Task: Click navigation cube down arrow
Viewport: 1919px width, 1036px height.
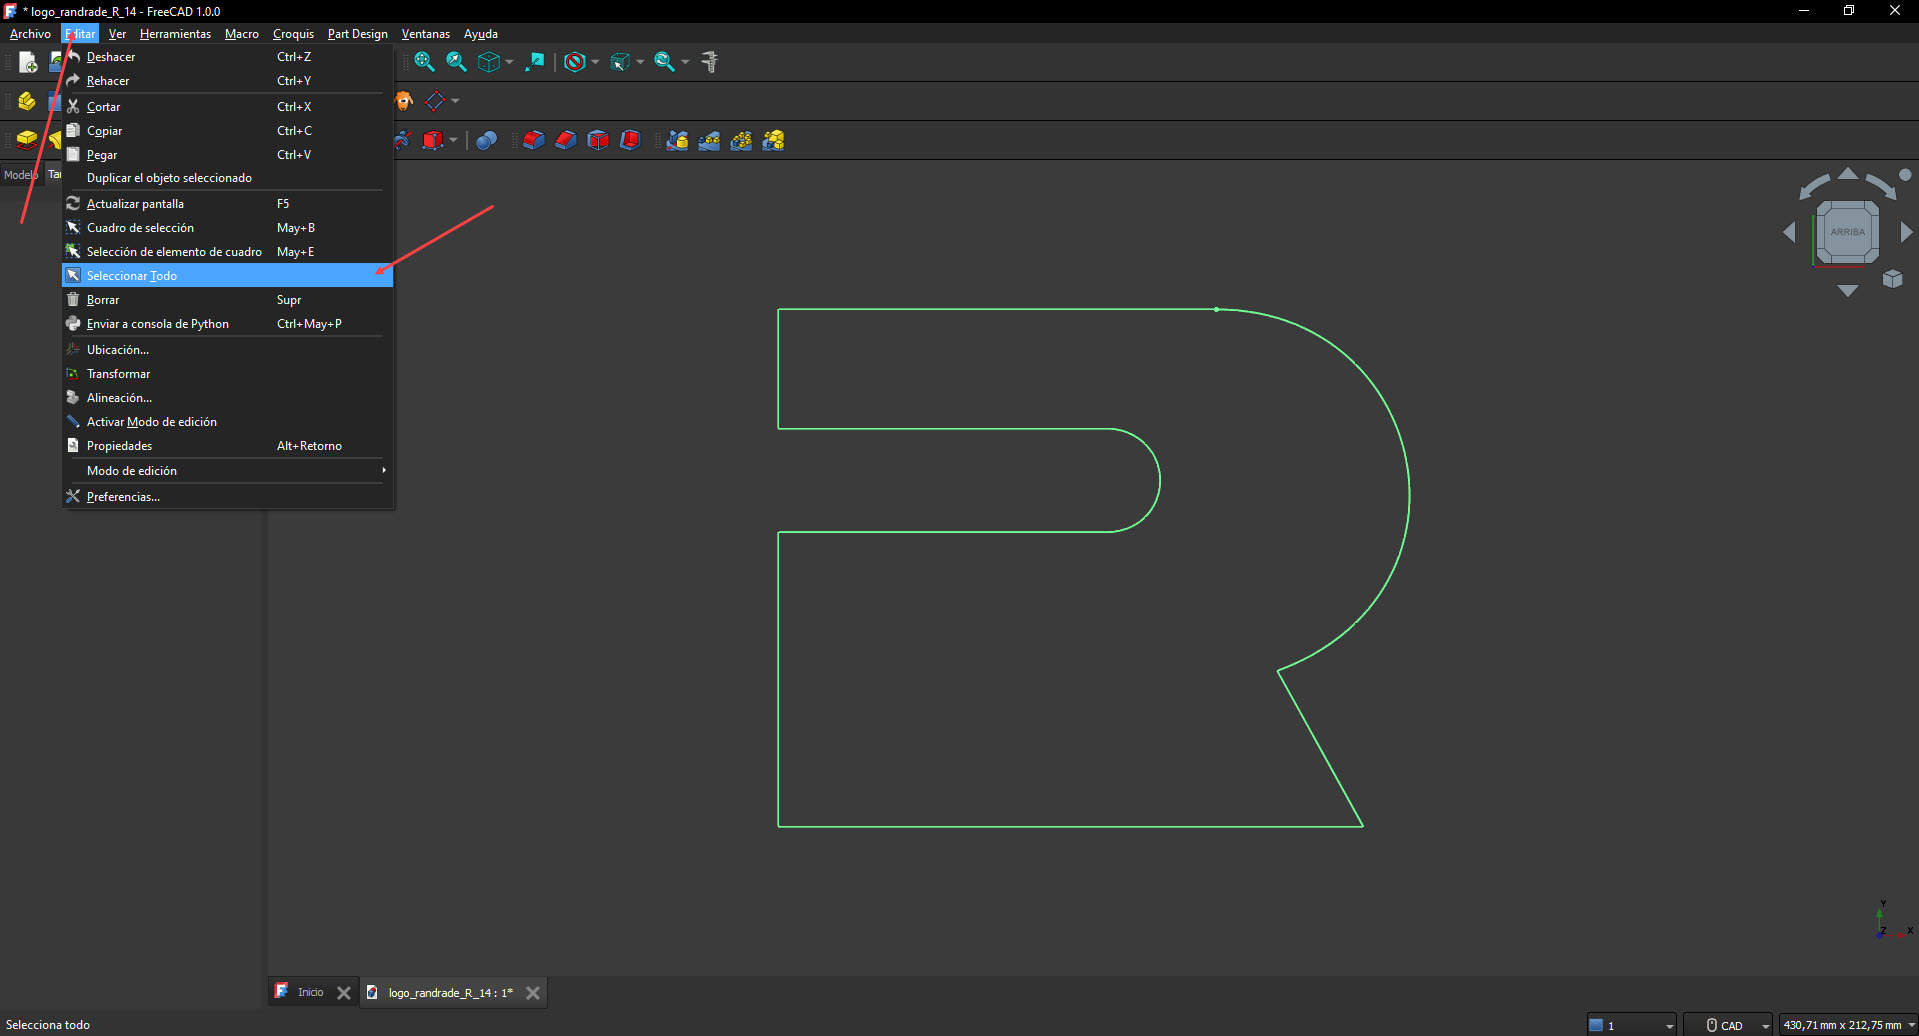Action: click(1848, 290)
